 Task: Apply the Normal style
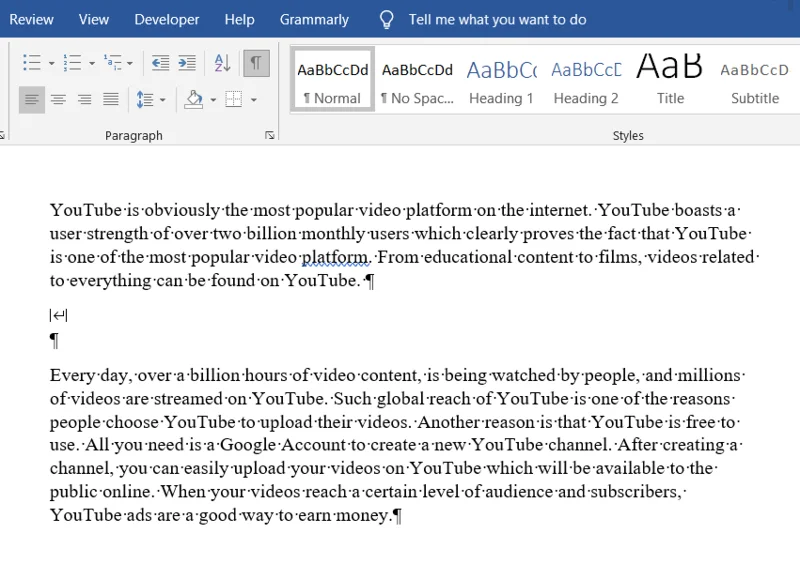(x=333, y=79)
